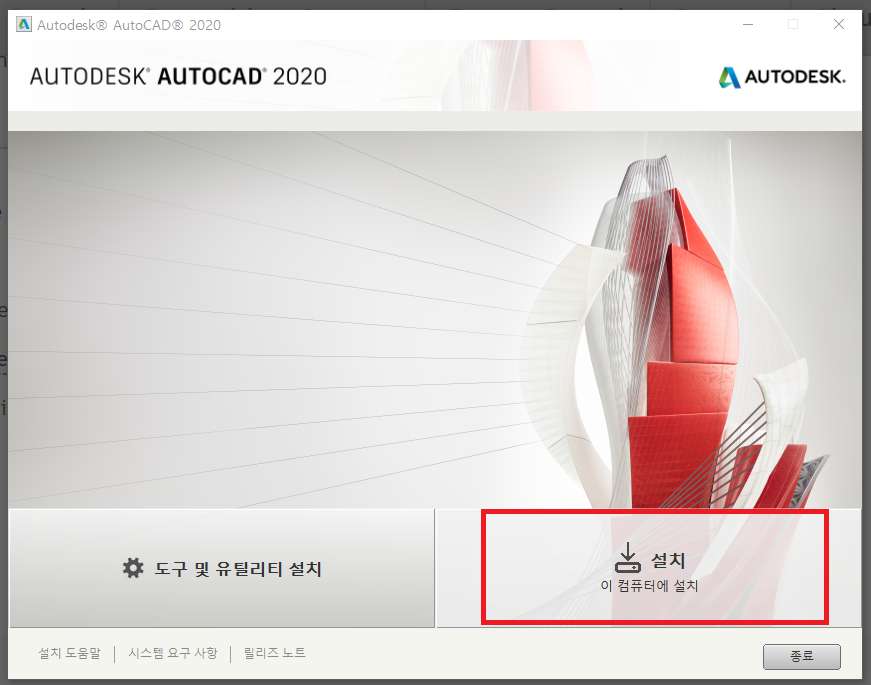Open the tools and utilities install option (도구 및 유틸리티 설치)
This screenshot has height=685, width=871.
coord(222,568)
